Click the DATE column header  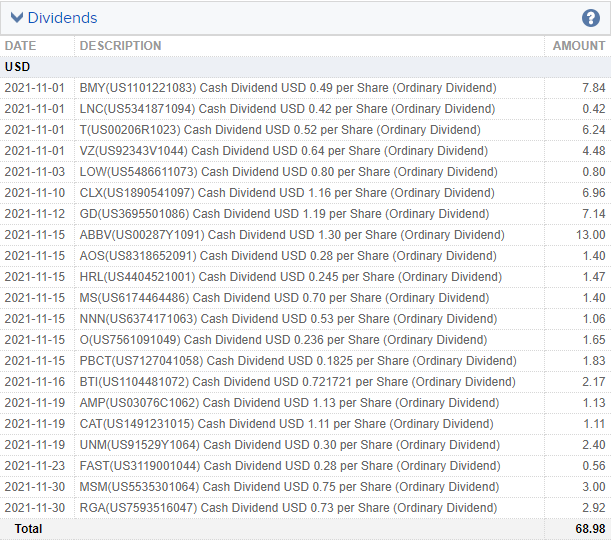tap(20, 46)
